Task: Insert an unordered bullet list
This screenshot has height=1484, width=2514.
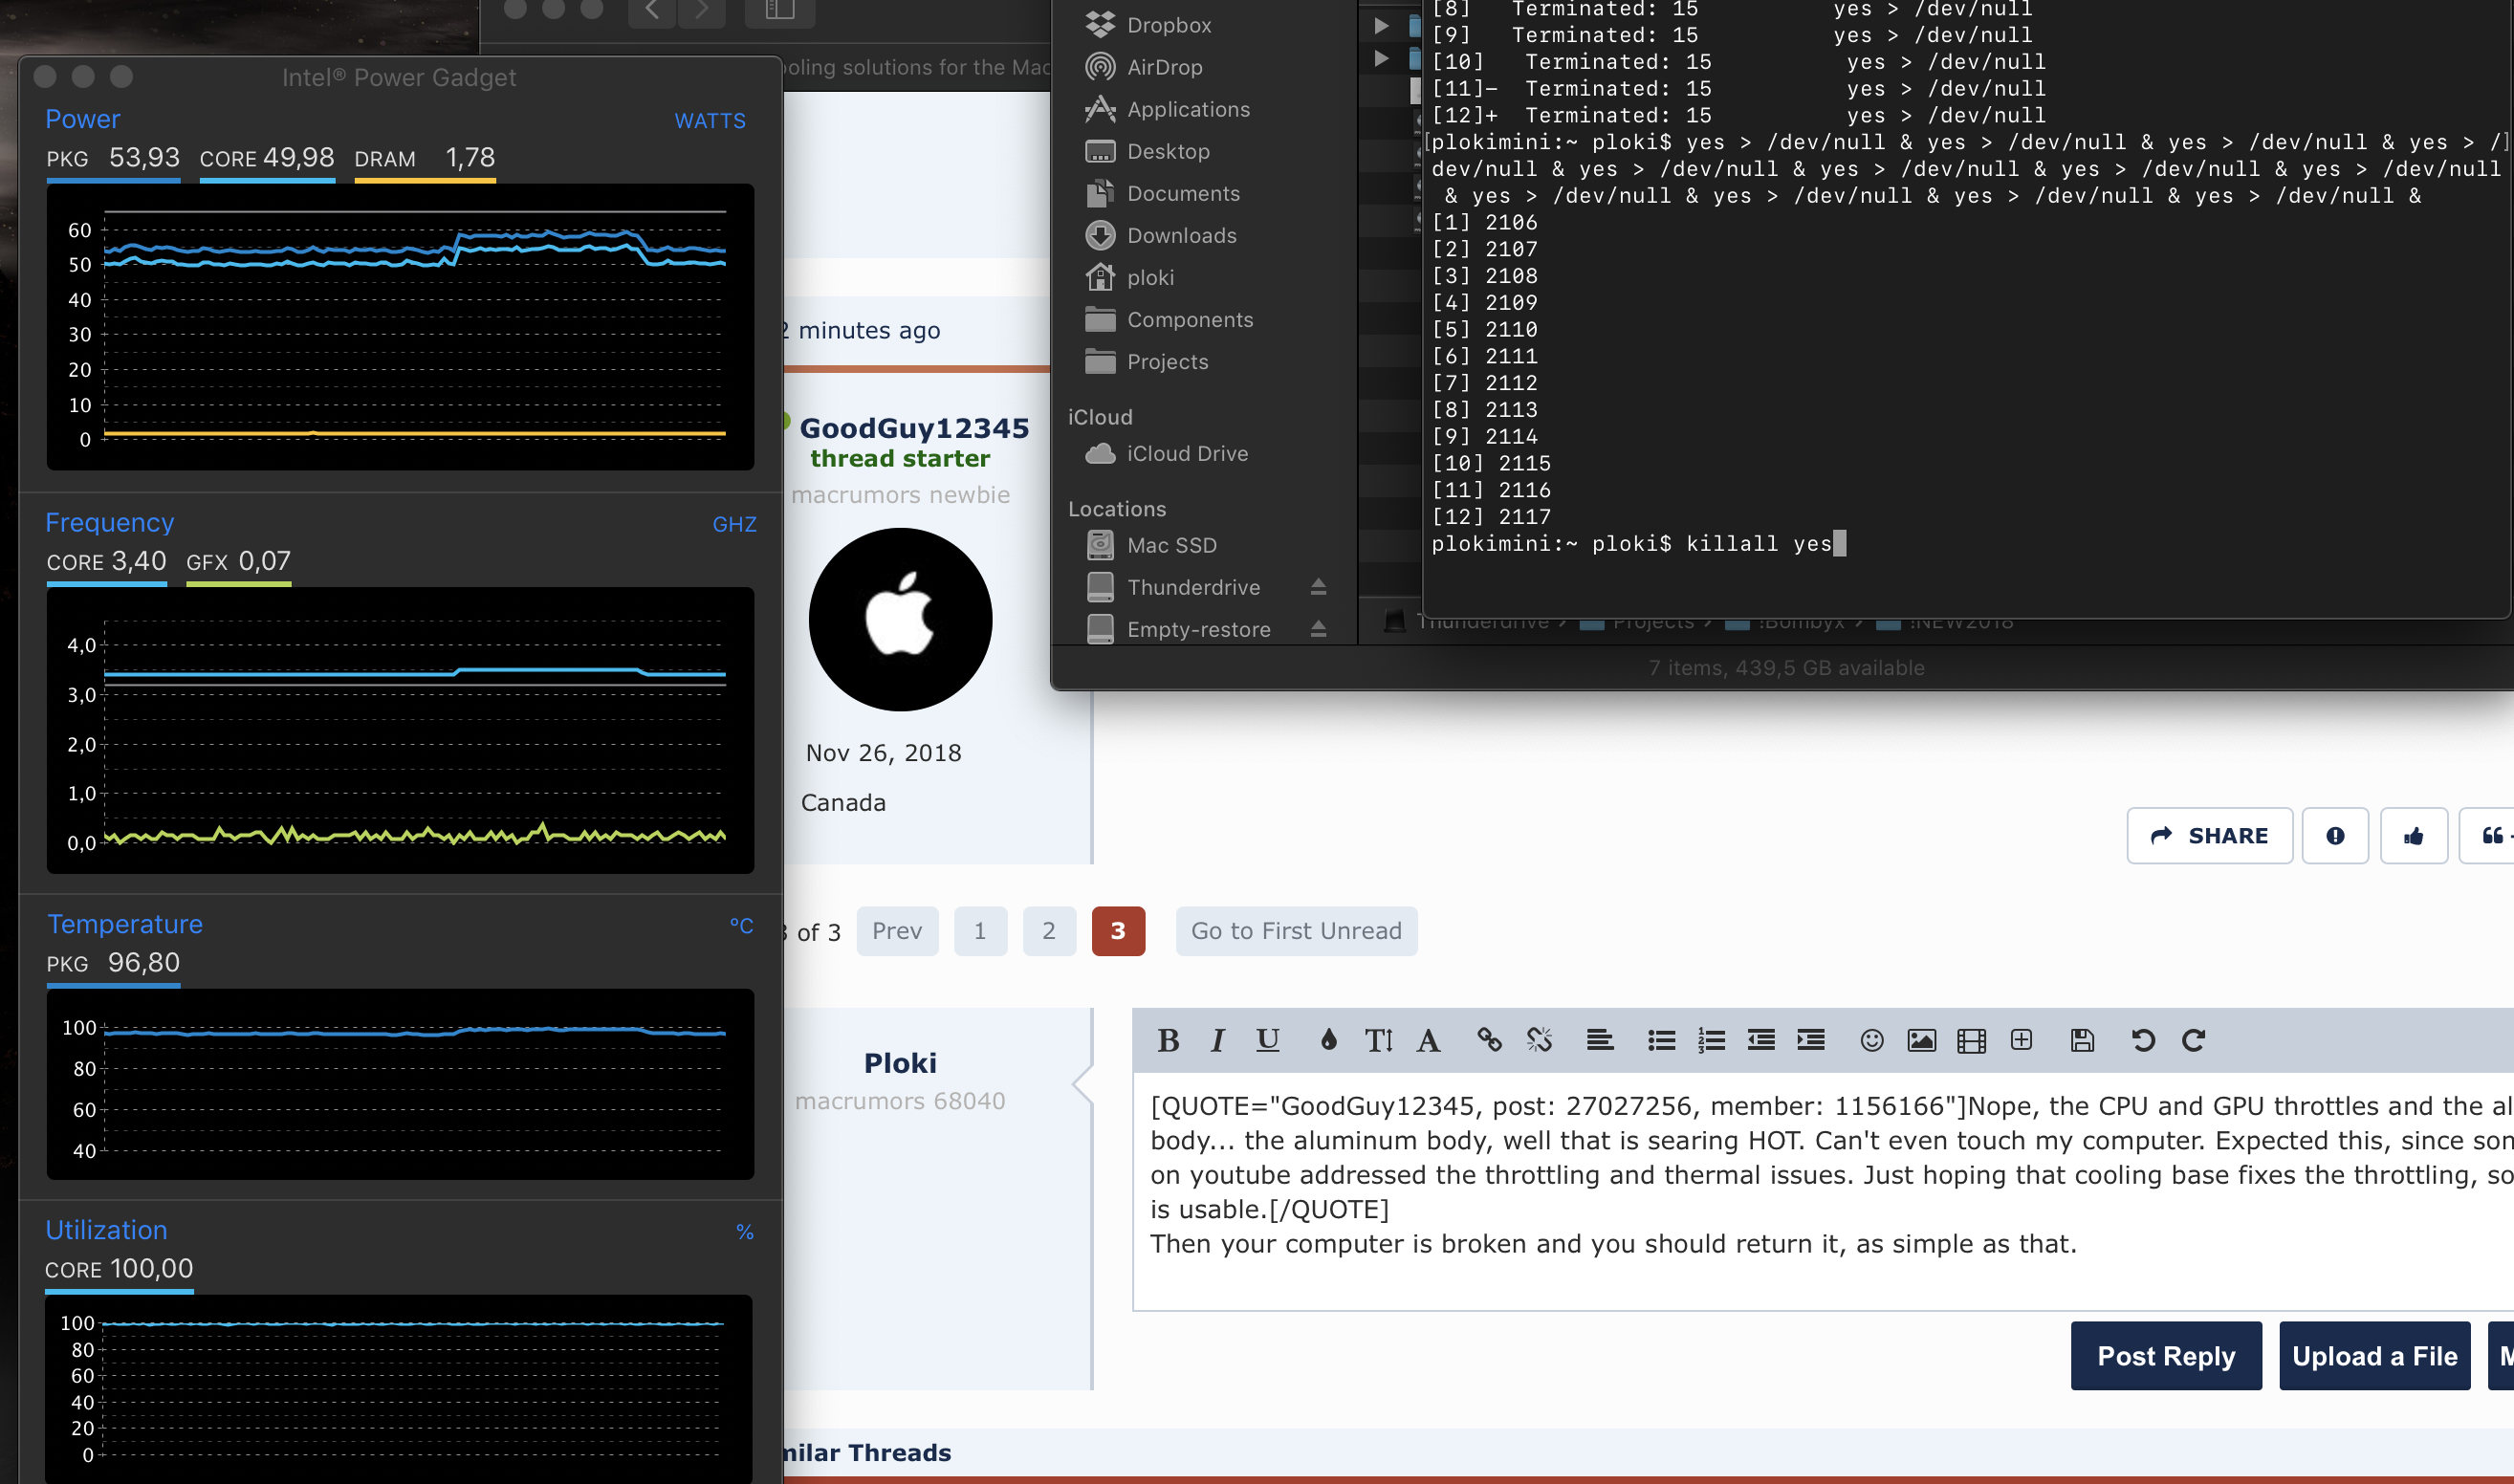Action: pos(1661,1040)
